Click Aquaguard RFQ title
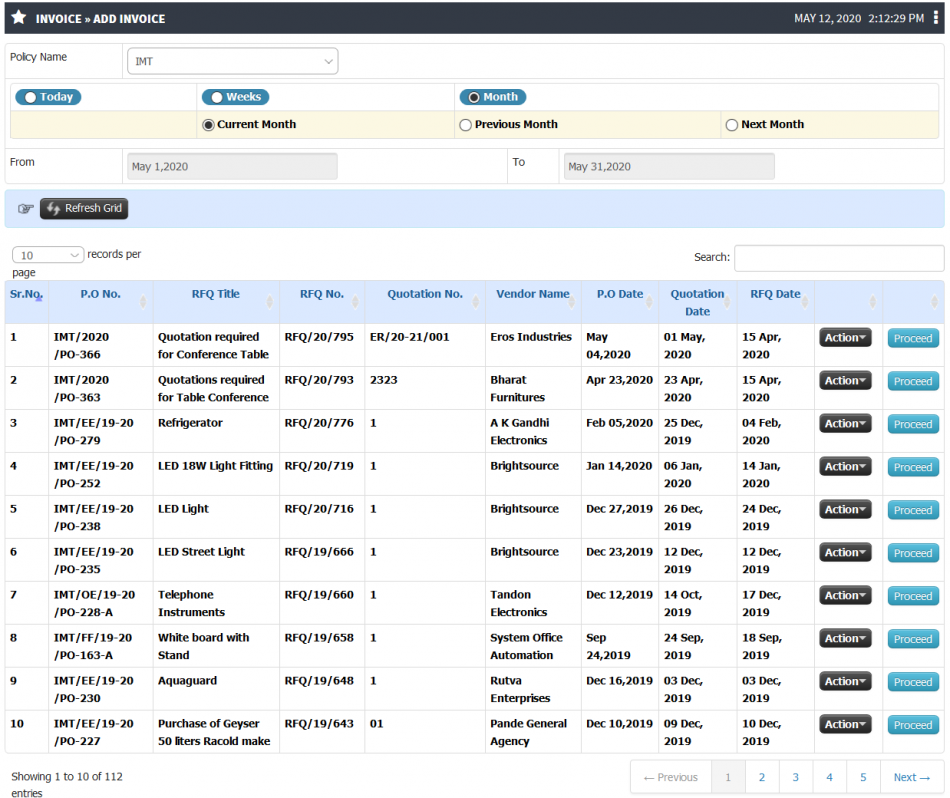 pos(187,681)
